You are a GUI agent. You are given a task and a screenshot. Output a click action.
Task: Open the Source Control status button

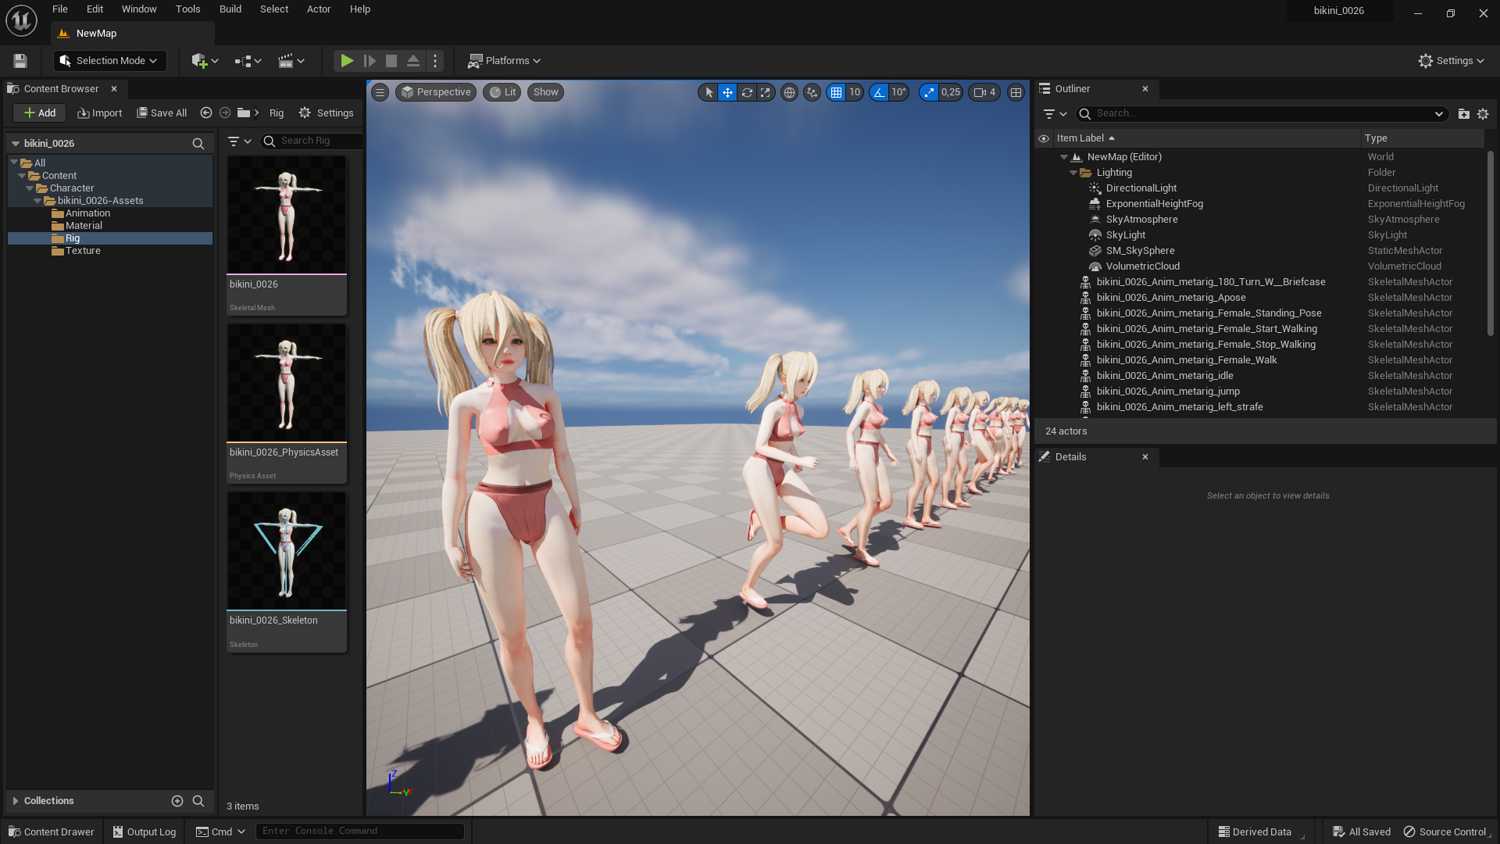click(x=1446, y=832)
